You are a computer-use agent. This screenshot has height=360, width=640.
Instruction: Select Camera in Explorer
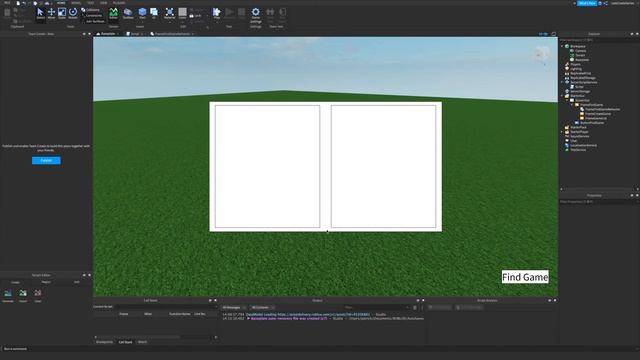(580, 51)
